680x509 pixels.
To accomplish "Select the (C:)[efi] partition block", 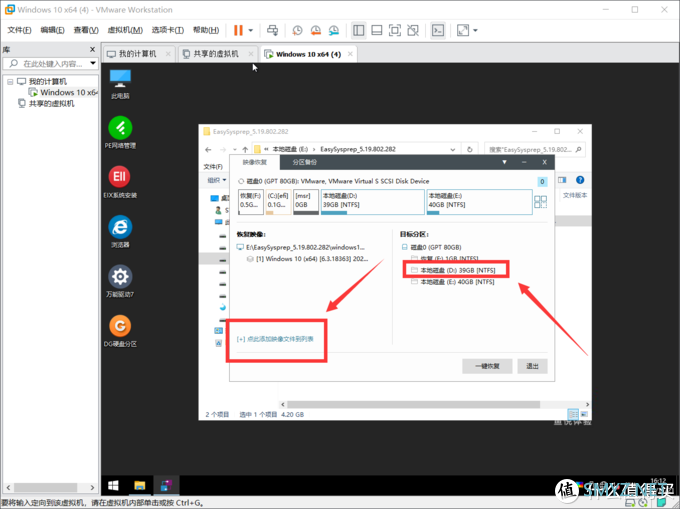I will tap(278, 202).
